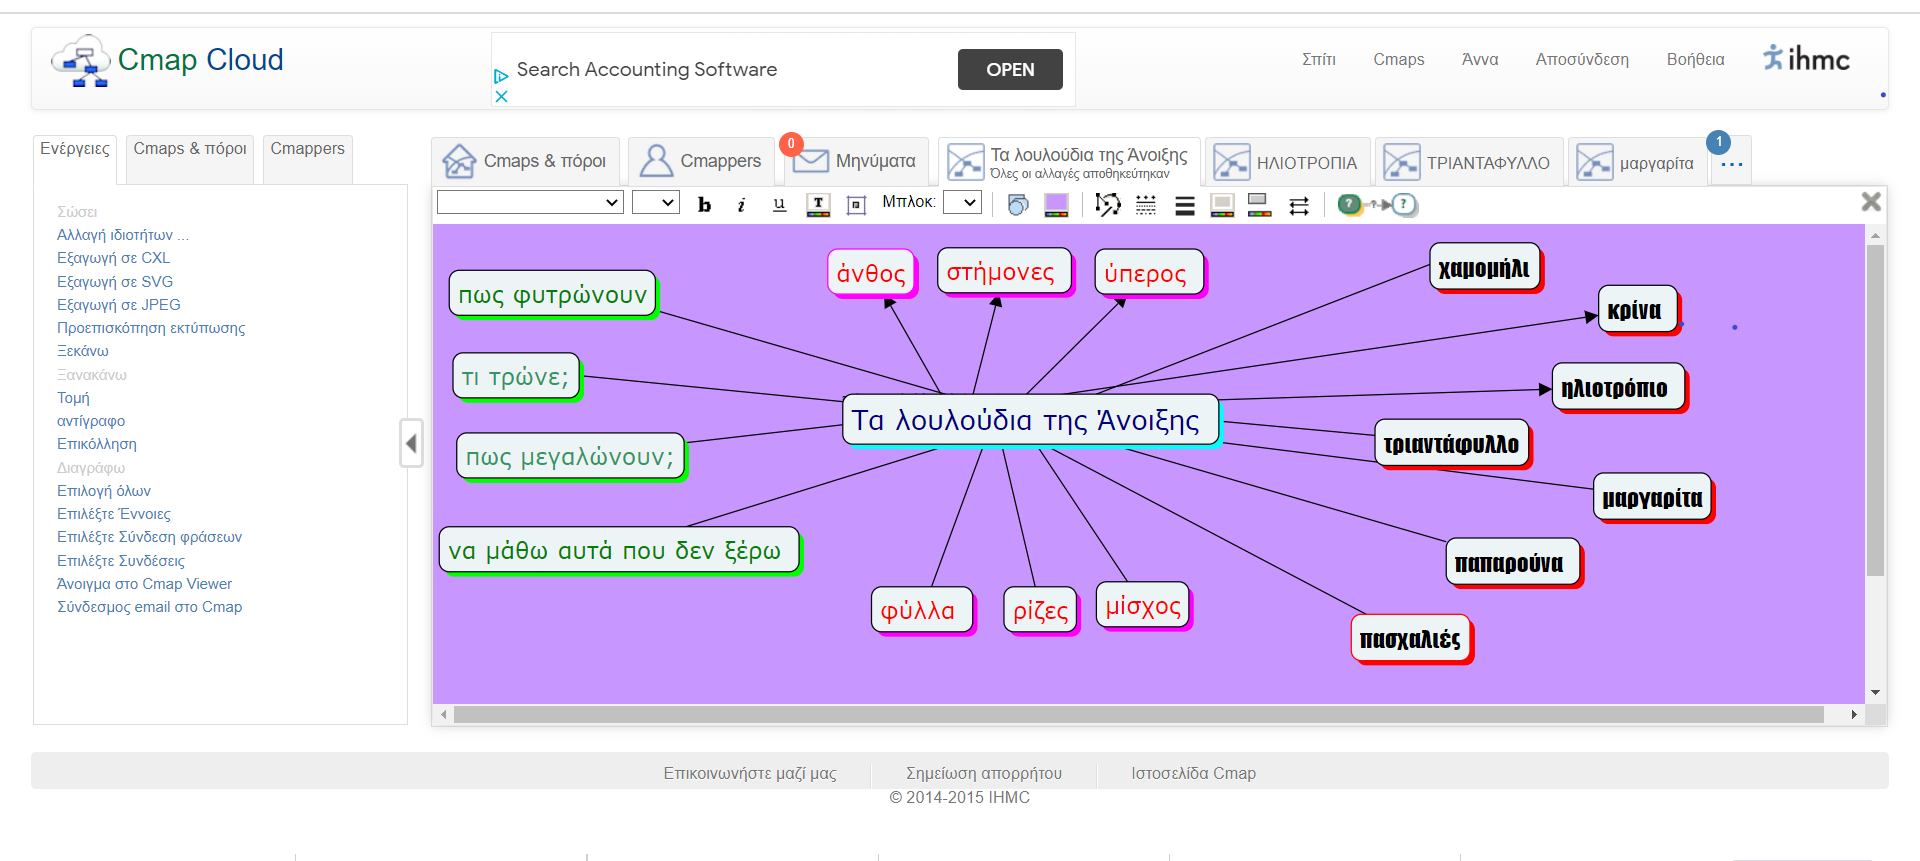Click the connection arrows direction icon
Viewport: 1920px width, 861px height.
(x=1299, y=206)
